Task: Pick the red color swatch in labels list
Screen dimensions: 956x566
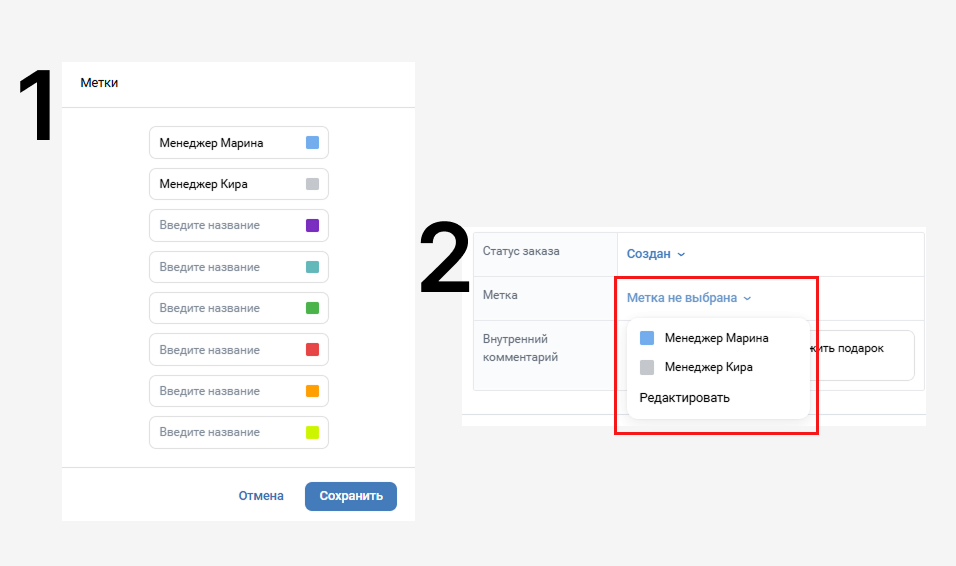Action: point(312,349)
